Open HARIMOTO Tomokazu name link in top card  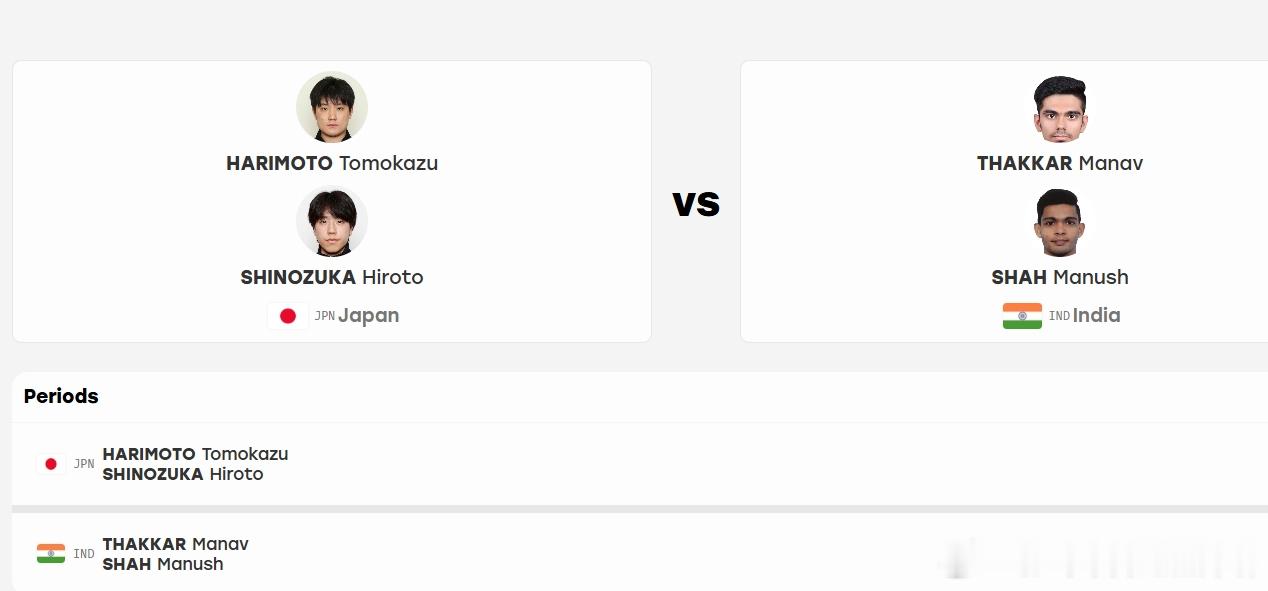point(332,163)
